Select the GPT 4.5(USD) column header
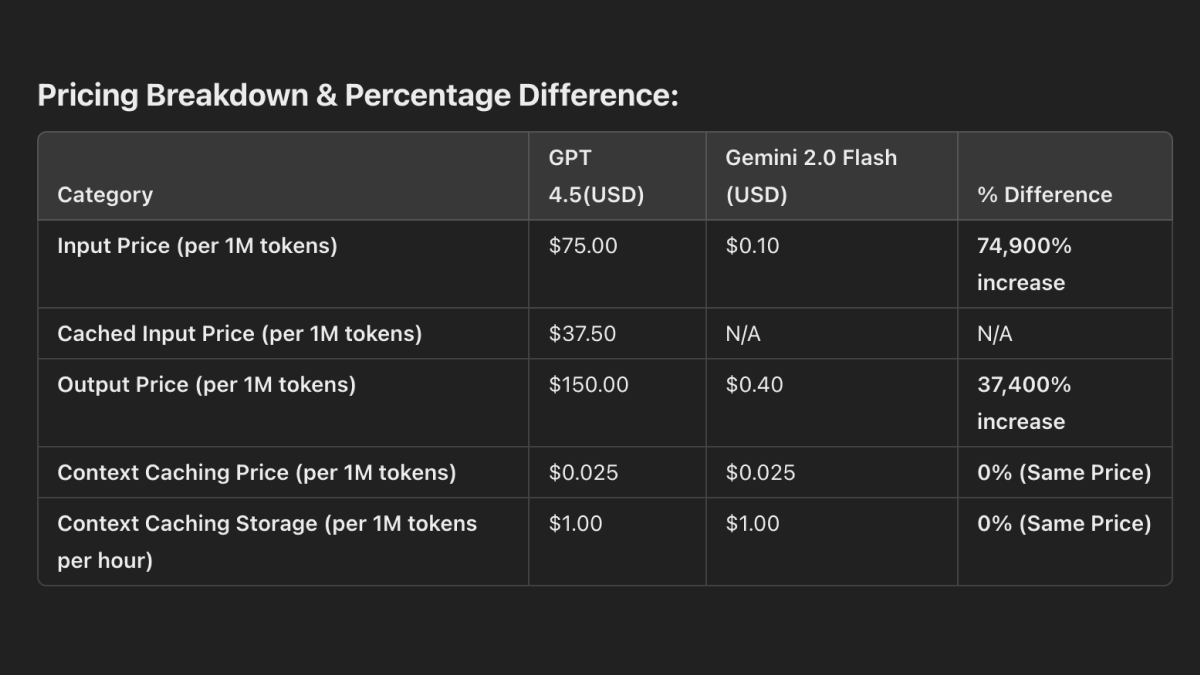This screenshot has height=675, width=1200. click(x=596, y=176)
